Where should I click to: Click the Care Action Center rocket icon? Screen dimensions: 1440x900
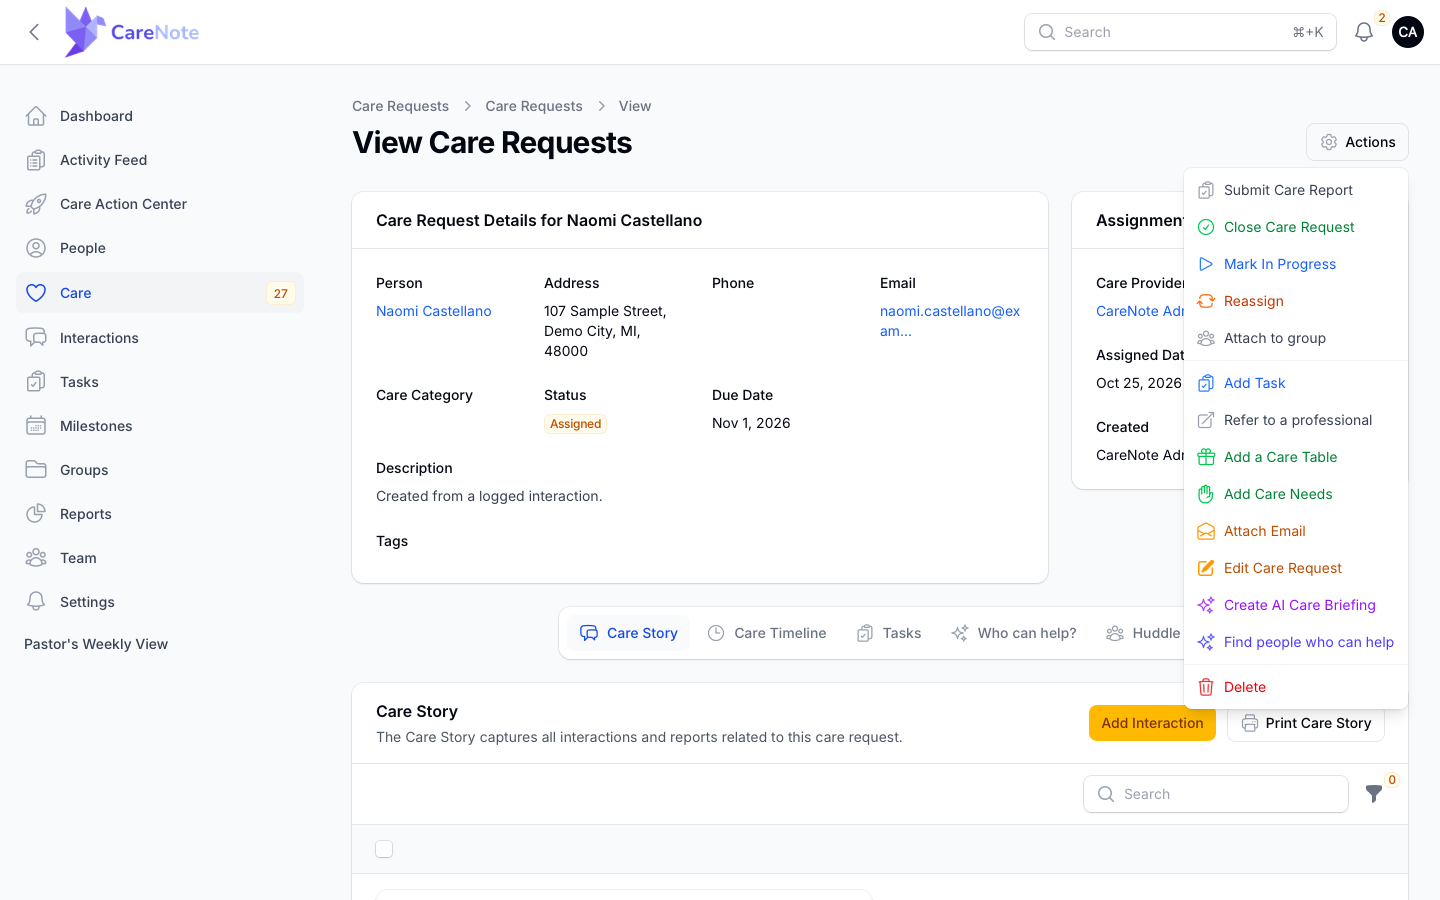coord(36,204)
